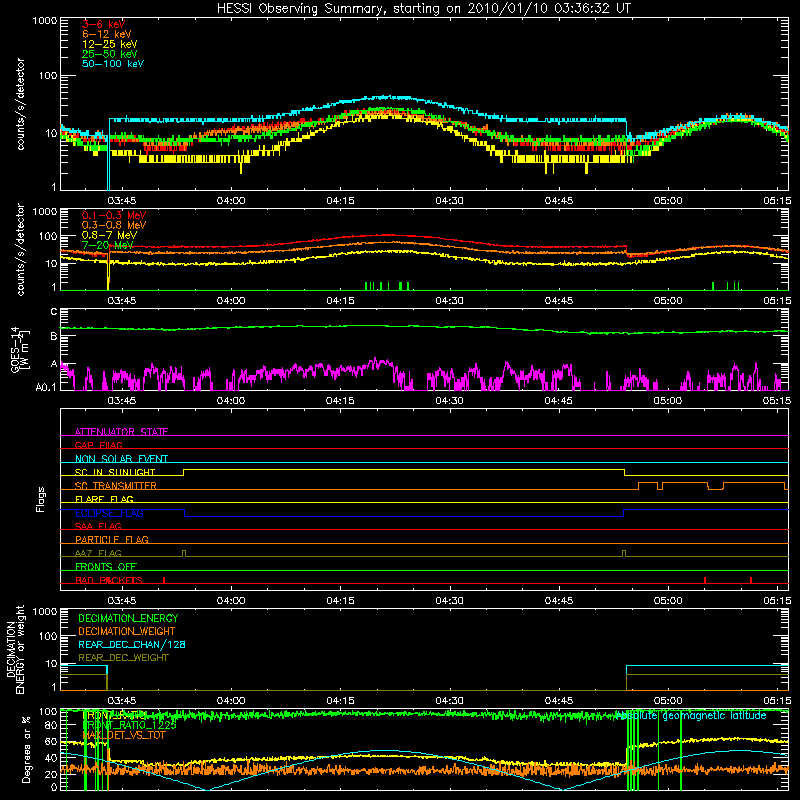Select the FRONTS_OFF flag label
Image resolution: width=800 pixels, height=800 pixels.
(106, 567)
